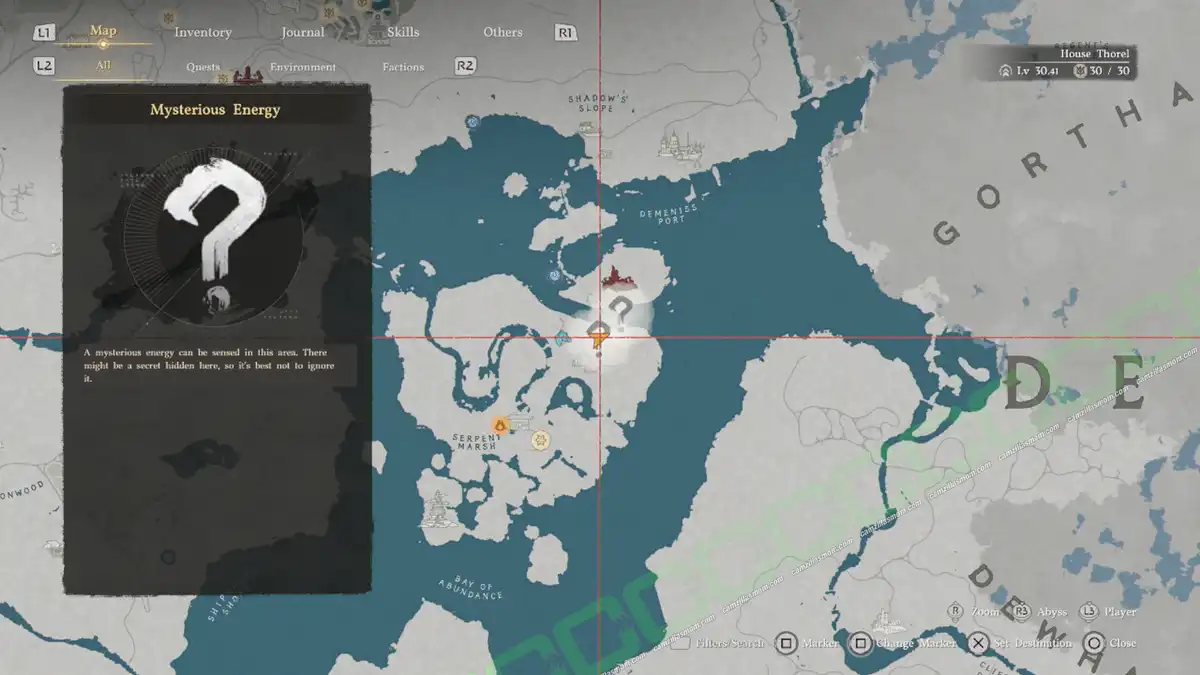
Task: Select the city illustration near Demeniss Port
Action: (x=677, y=143)
